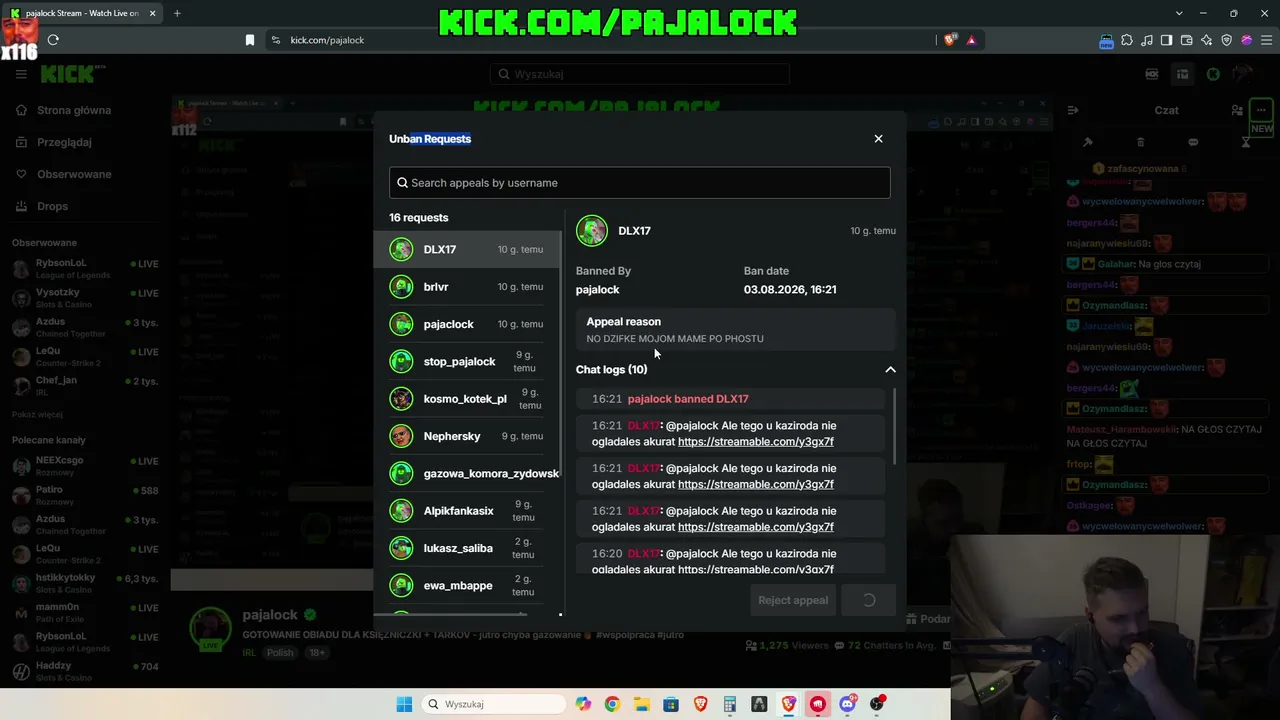Click the music note playlist icon
Screen dimensions: 1280x720
pos(1147,40)
